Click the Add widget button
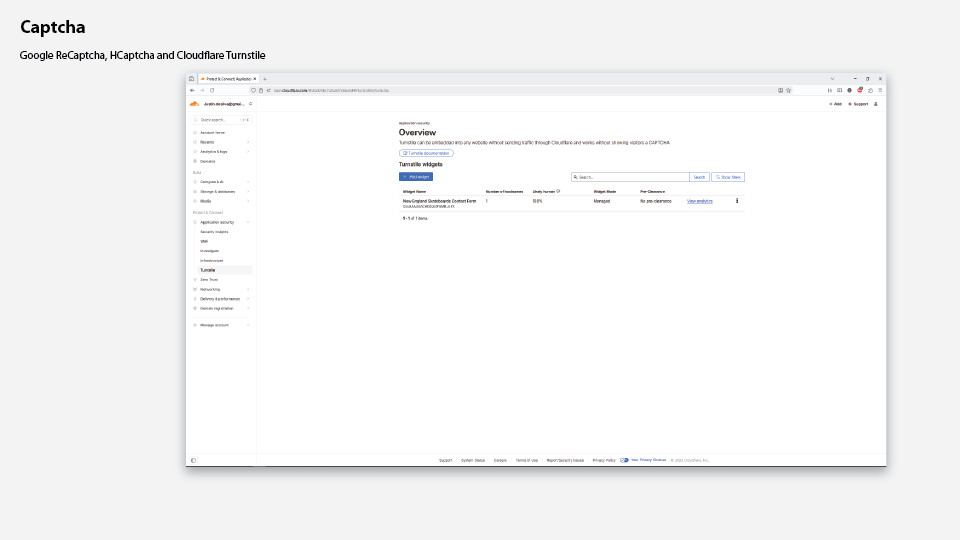The image size is (960, 540). [416, 177]
